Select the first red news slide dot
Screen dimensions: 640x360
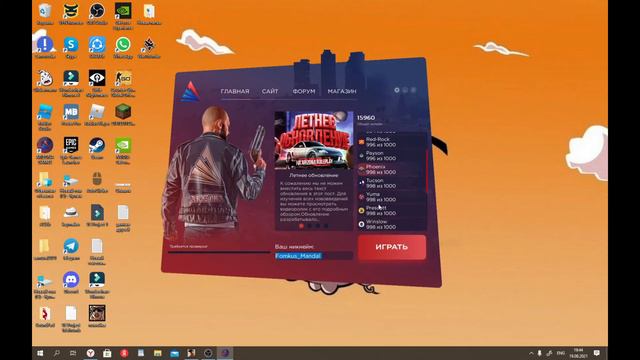(302, 225)
